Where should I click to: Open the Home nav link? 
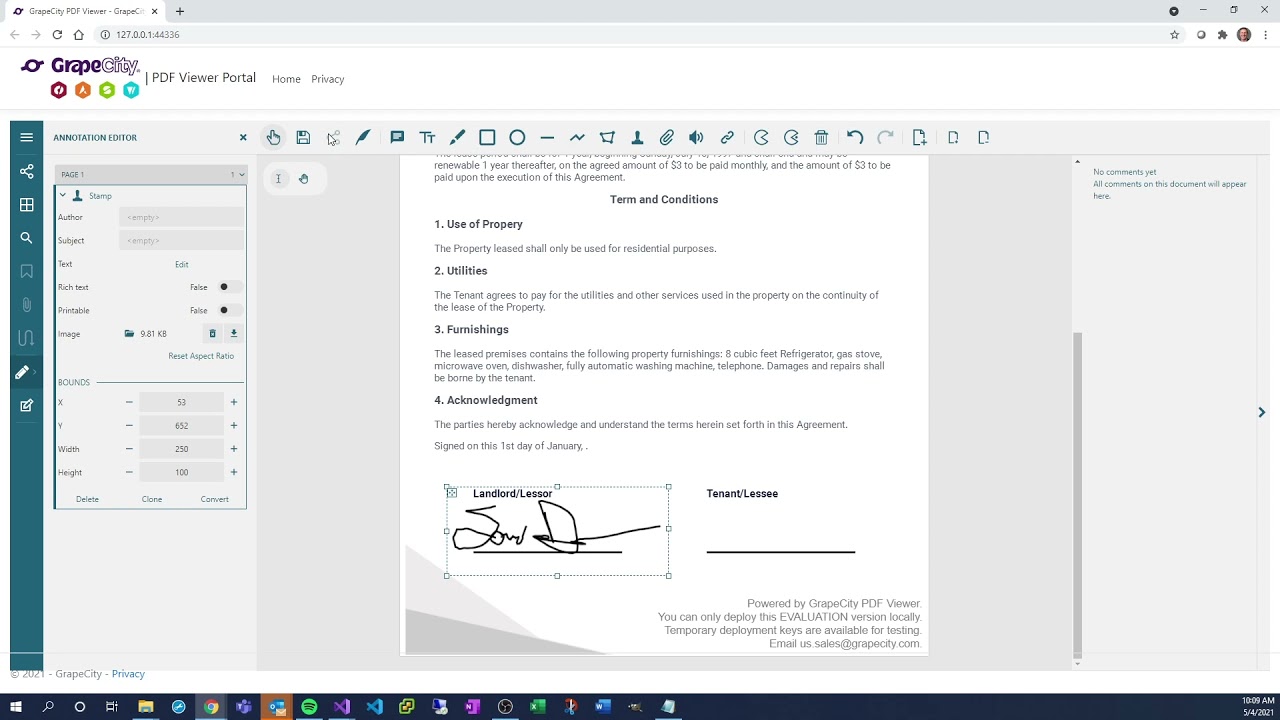pos(286,79)
